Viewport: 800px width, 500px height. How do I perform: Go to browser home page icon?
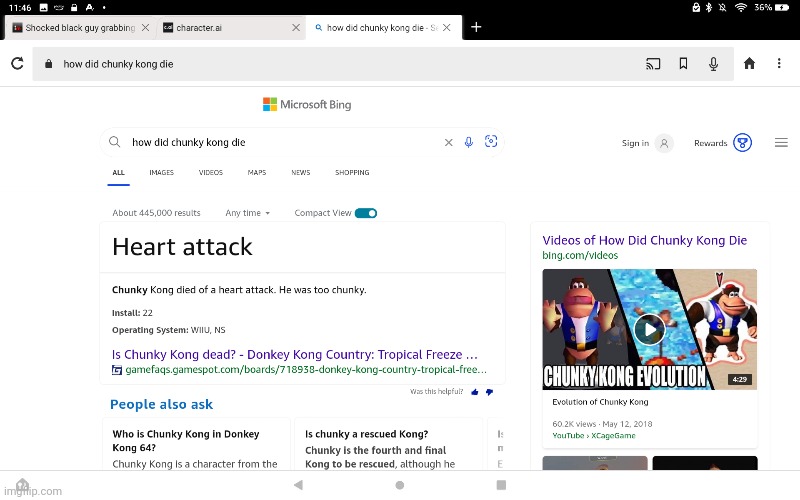tap(749, 63)
